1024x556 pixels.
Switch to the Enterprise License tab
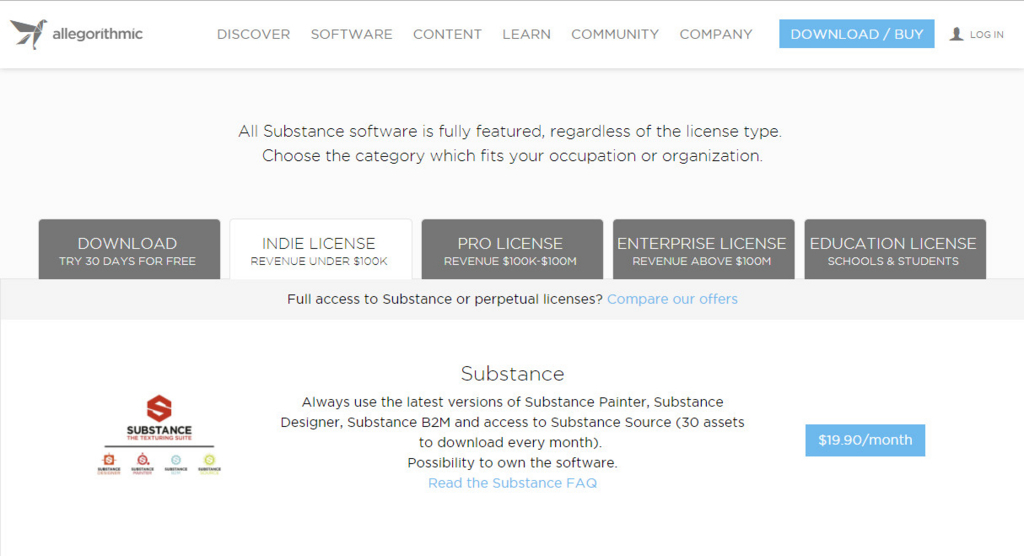coord(703,250)
